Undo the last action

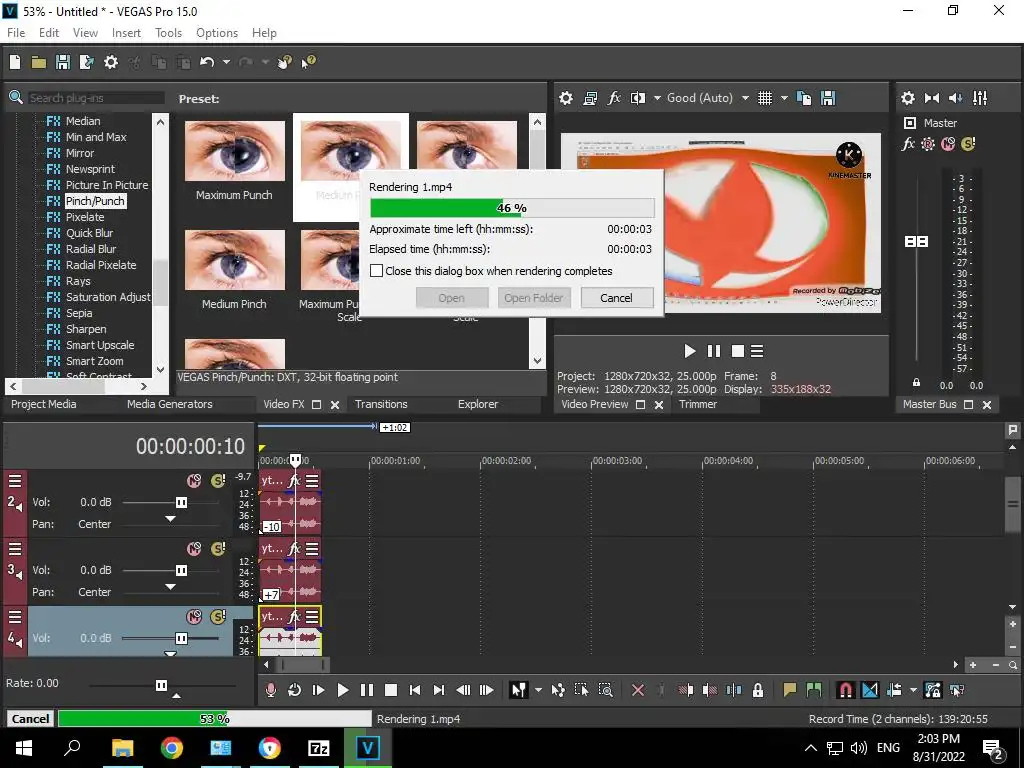click(x=207, y=62)
